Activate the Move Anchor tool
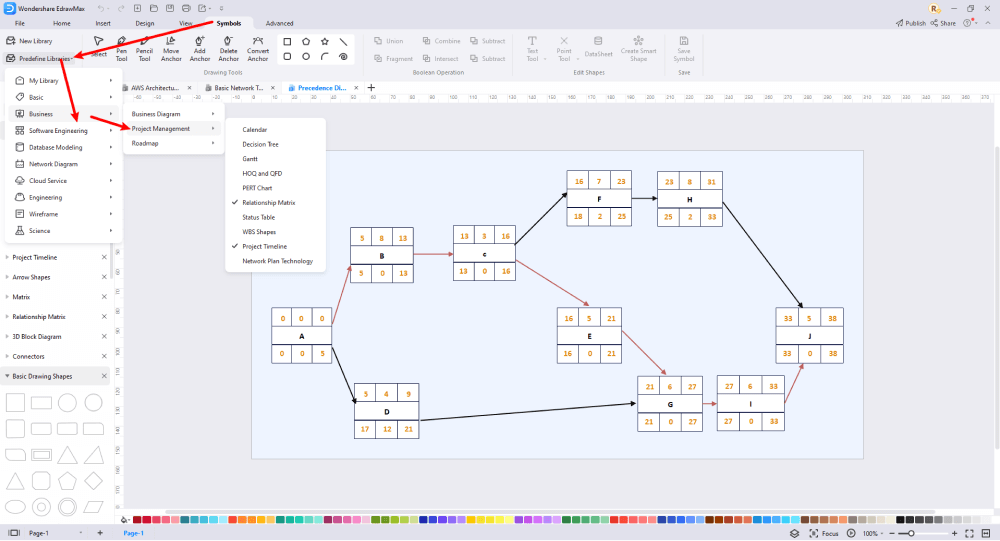Screen dimensions: 1000x541 (x=171, y=49)
